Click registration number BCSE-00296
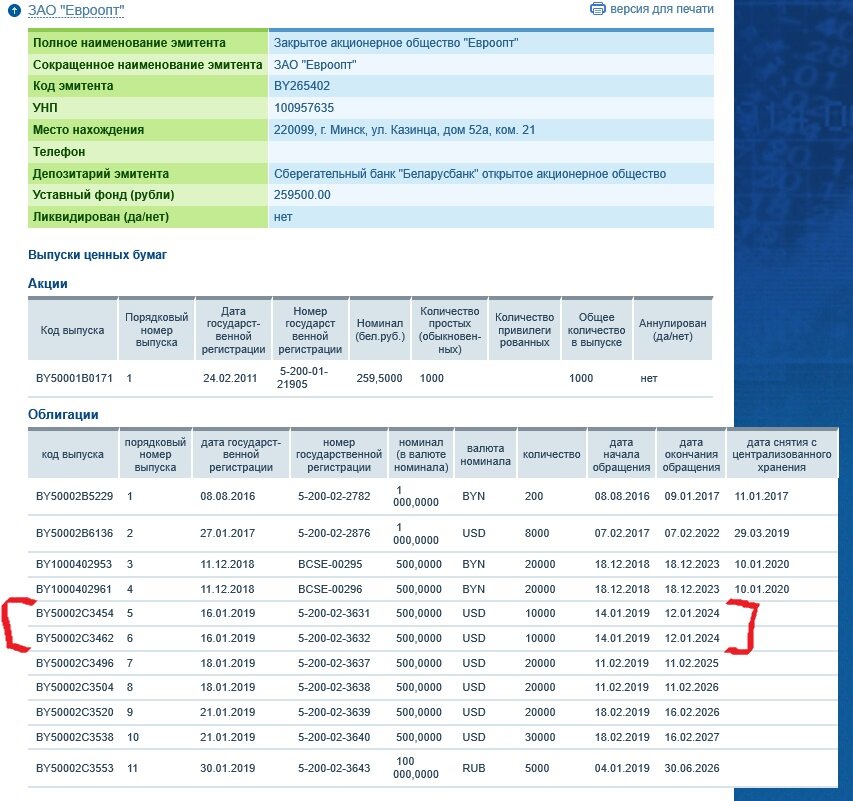853x801 pixels. click(330, 589)
